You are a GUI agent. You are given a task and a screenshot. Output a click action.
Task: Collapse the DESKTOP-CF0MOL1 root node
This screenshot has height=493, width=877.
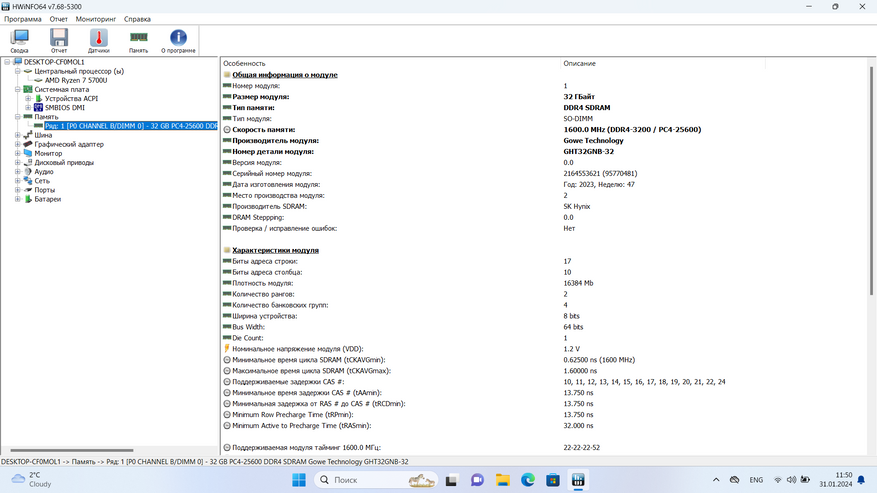[x=7, y=62]
